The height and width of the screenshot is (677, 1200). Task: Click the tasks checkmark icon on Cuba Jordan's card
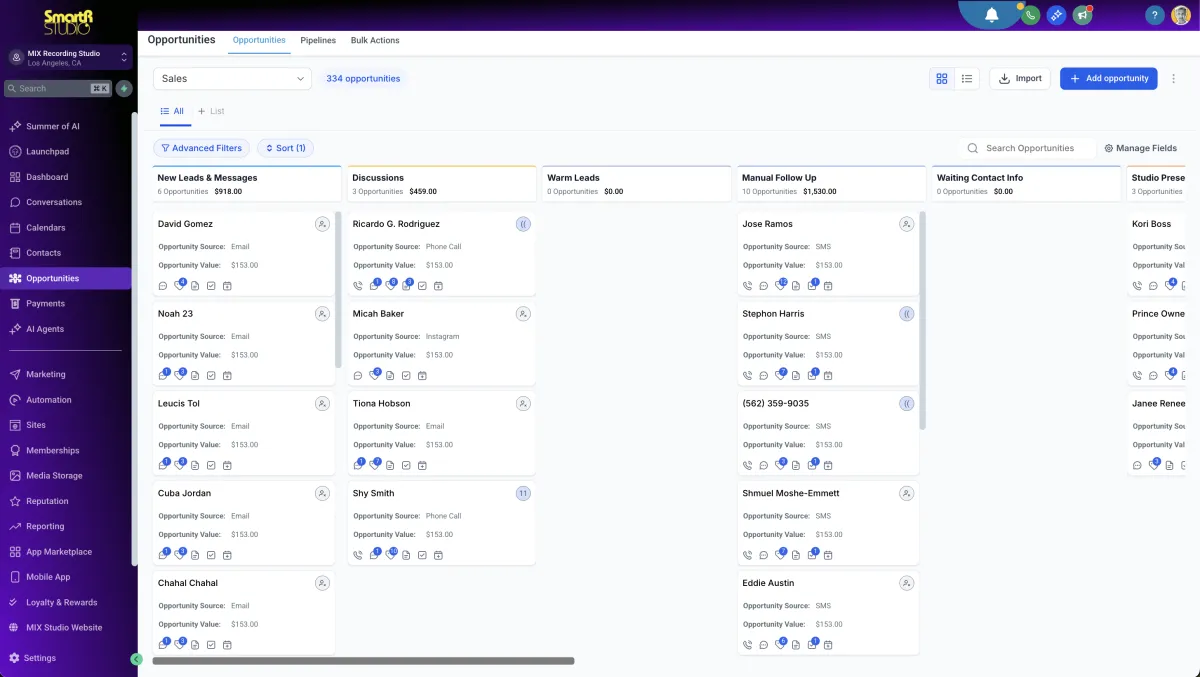[211, 554]
